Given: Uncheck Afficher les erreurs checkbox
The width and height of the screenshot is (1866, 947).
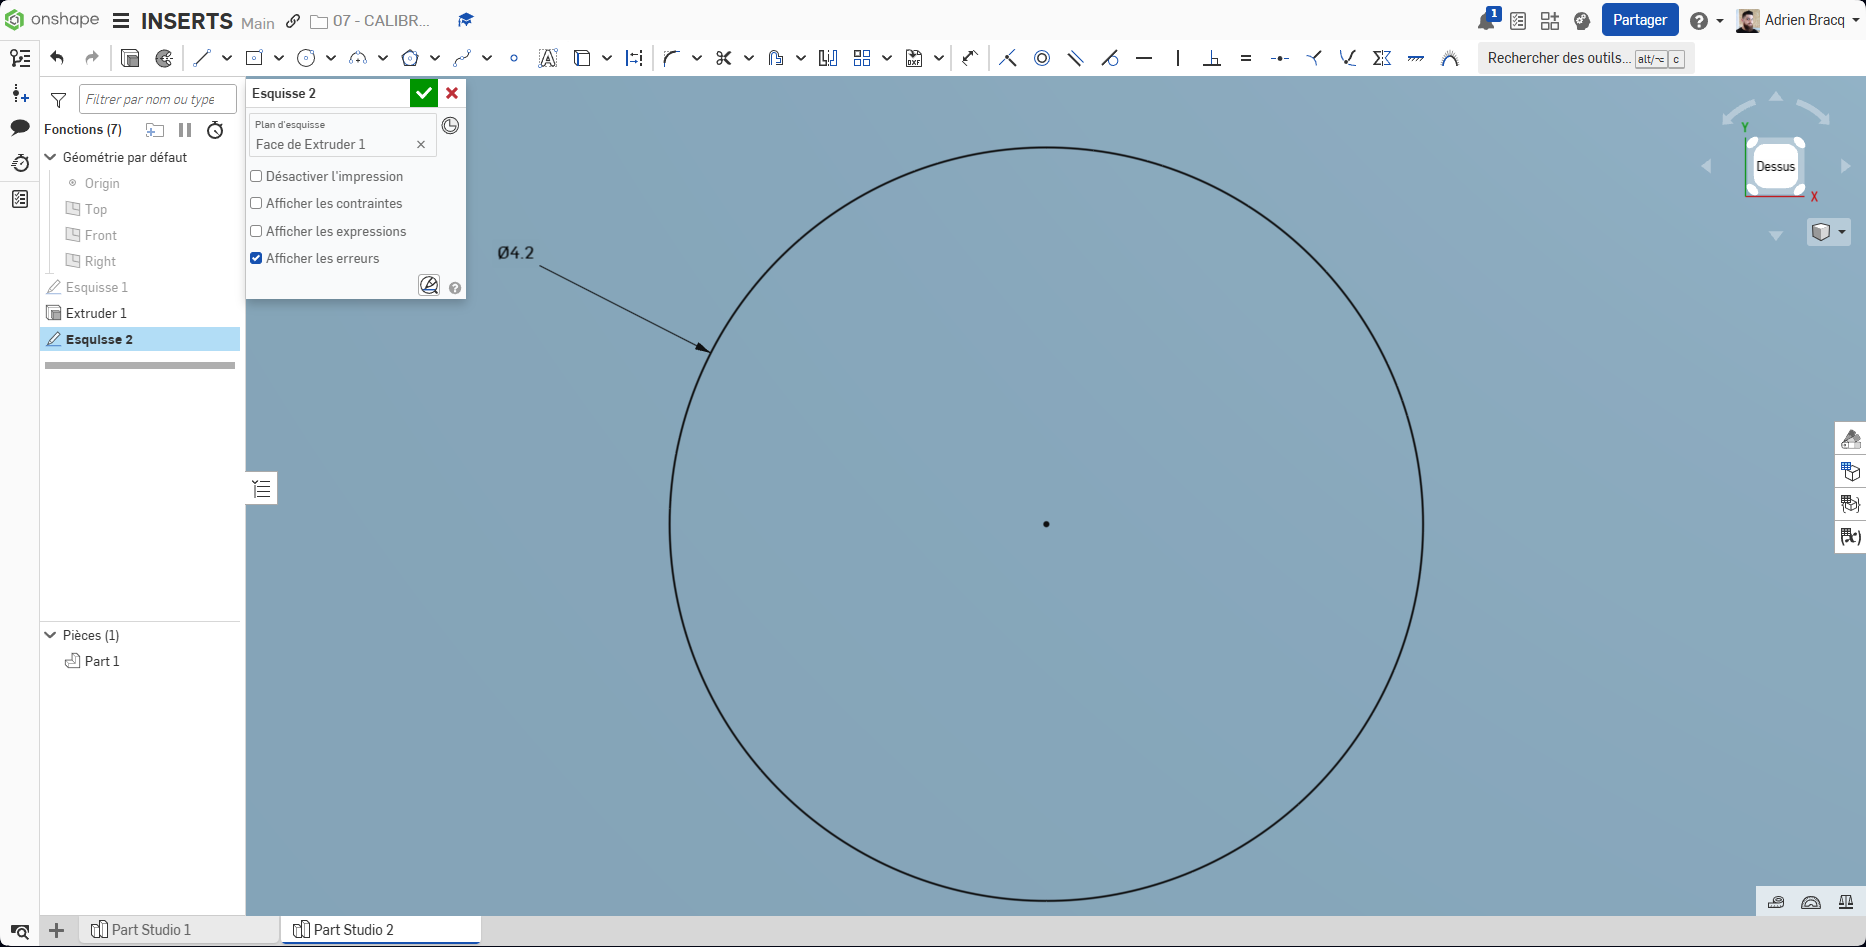Looking at the screenshot, I should click(257, 258).
